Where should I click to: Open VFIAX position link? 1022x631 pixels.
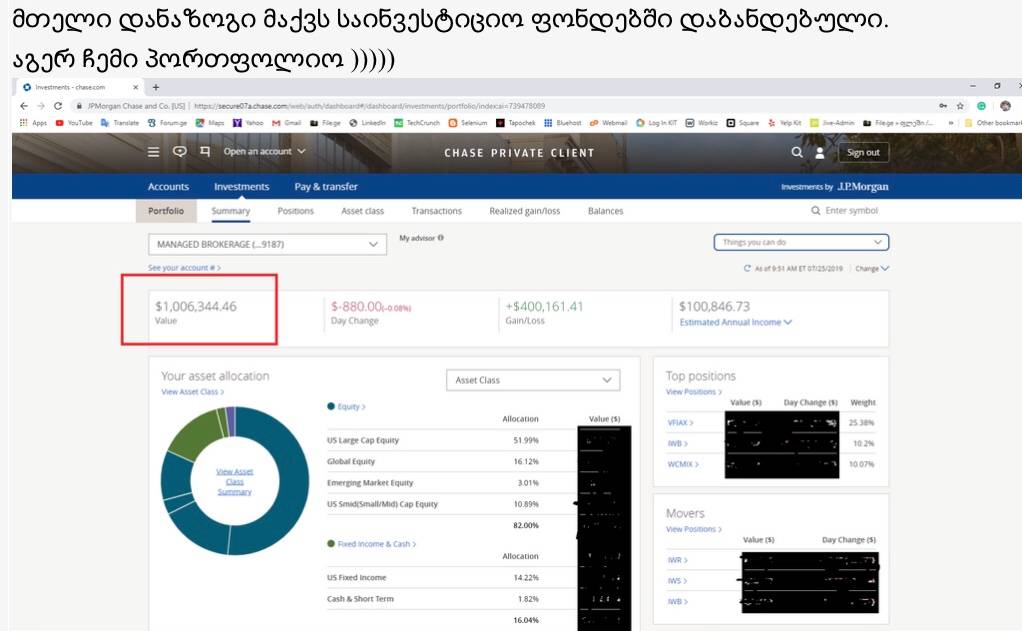(680, 422)
